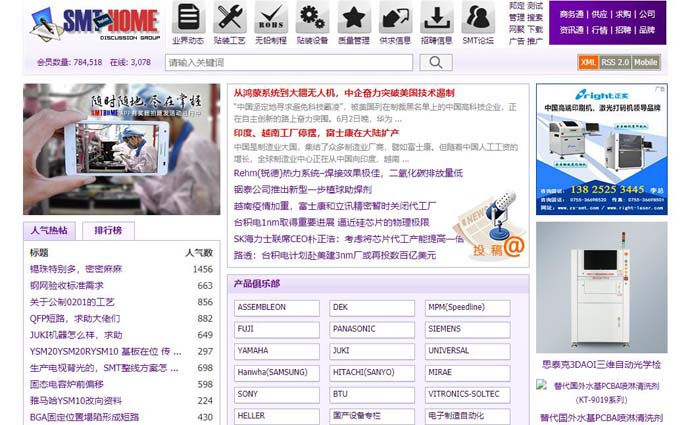This screenshot has height=425, width=690.
Task: Select the JUKI product club
Action: [372, 351]
